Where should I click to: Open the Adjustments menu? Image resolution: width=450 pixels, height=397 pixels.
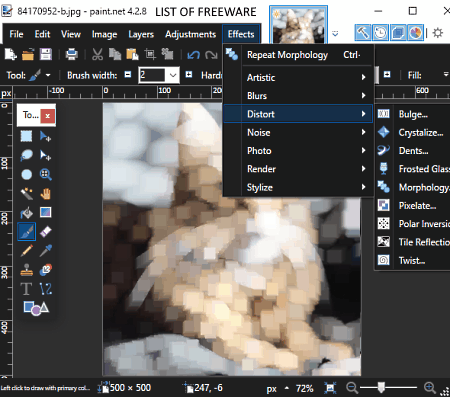[x=190, y=34]
